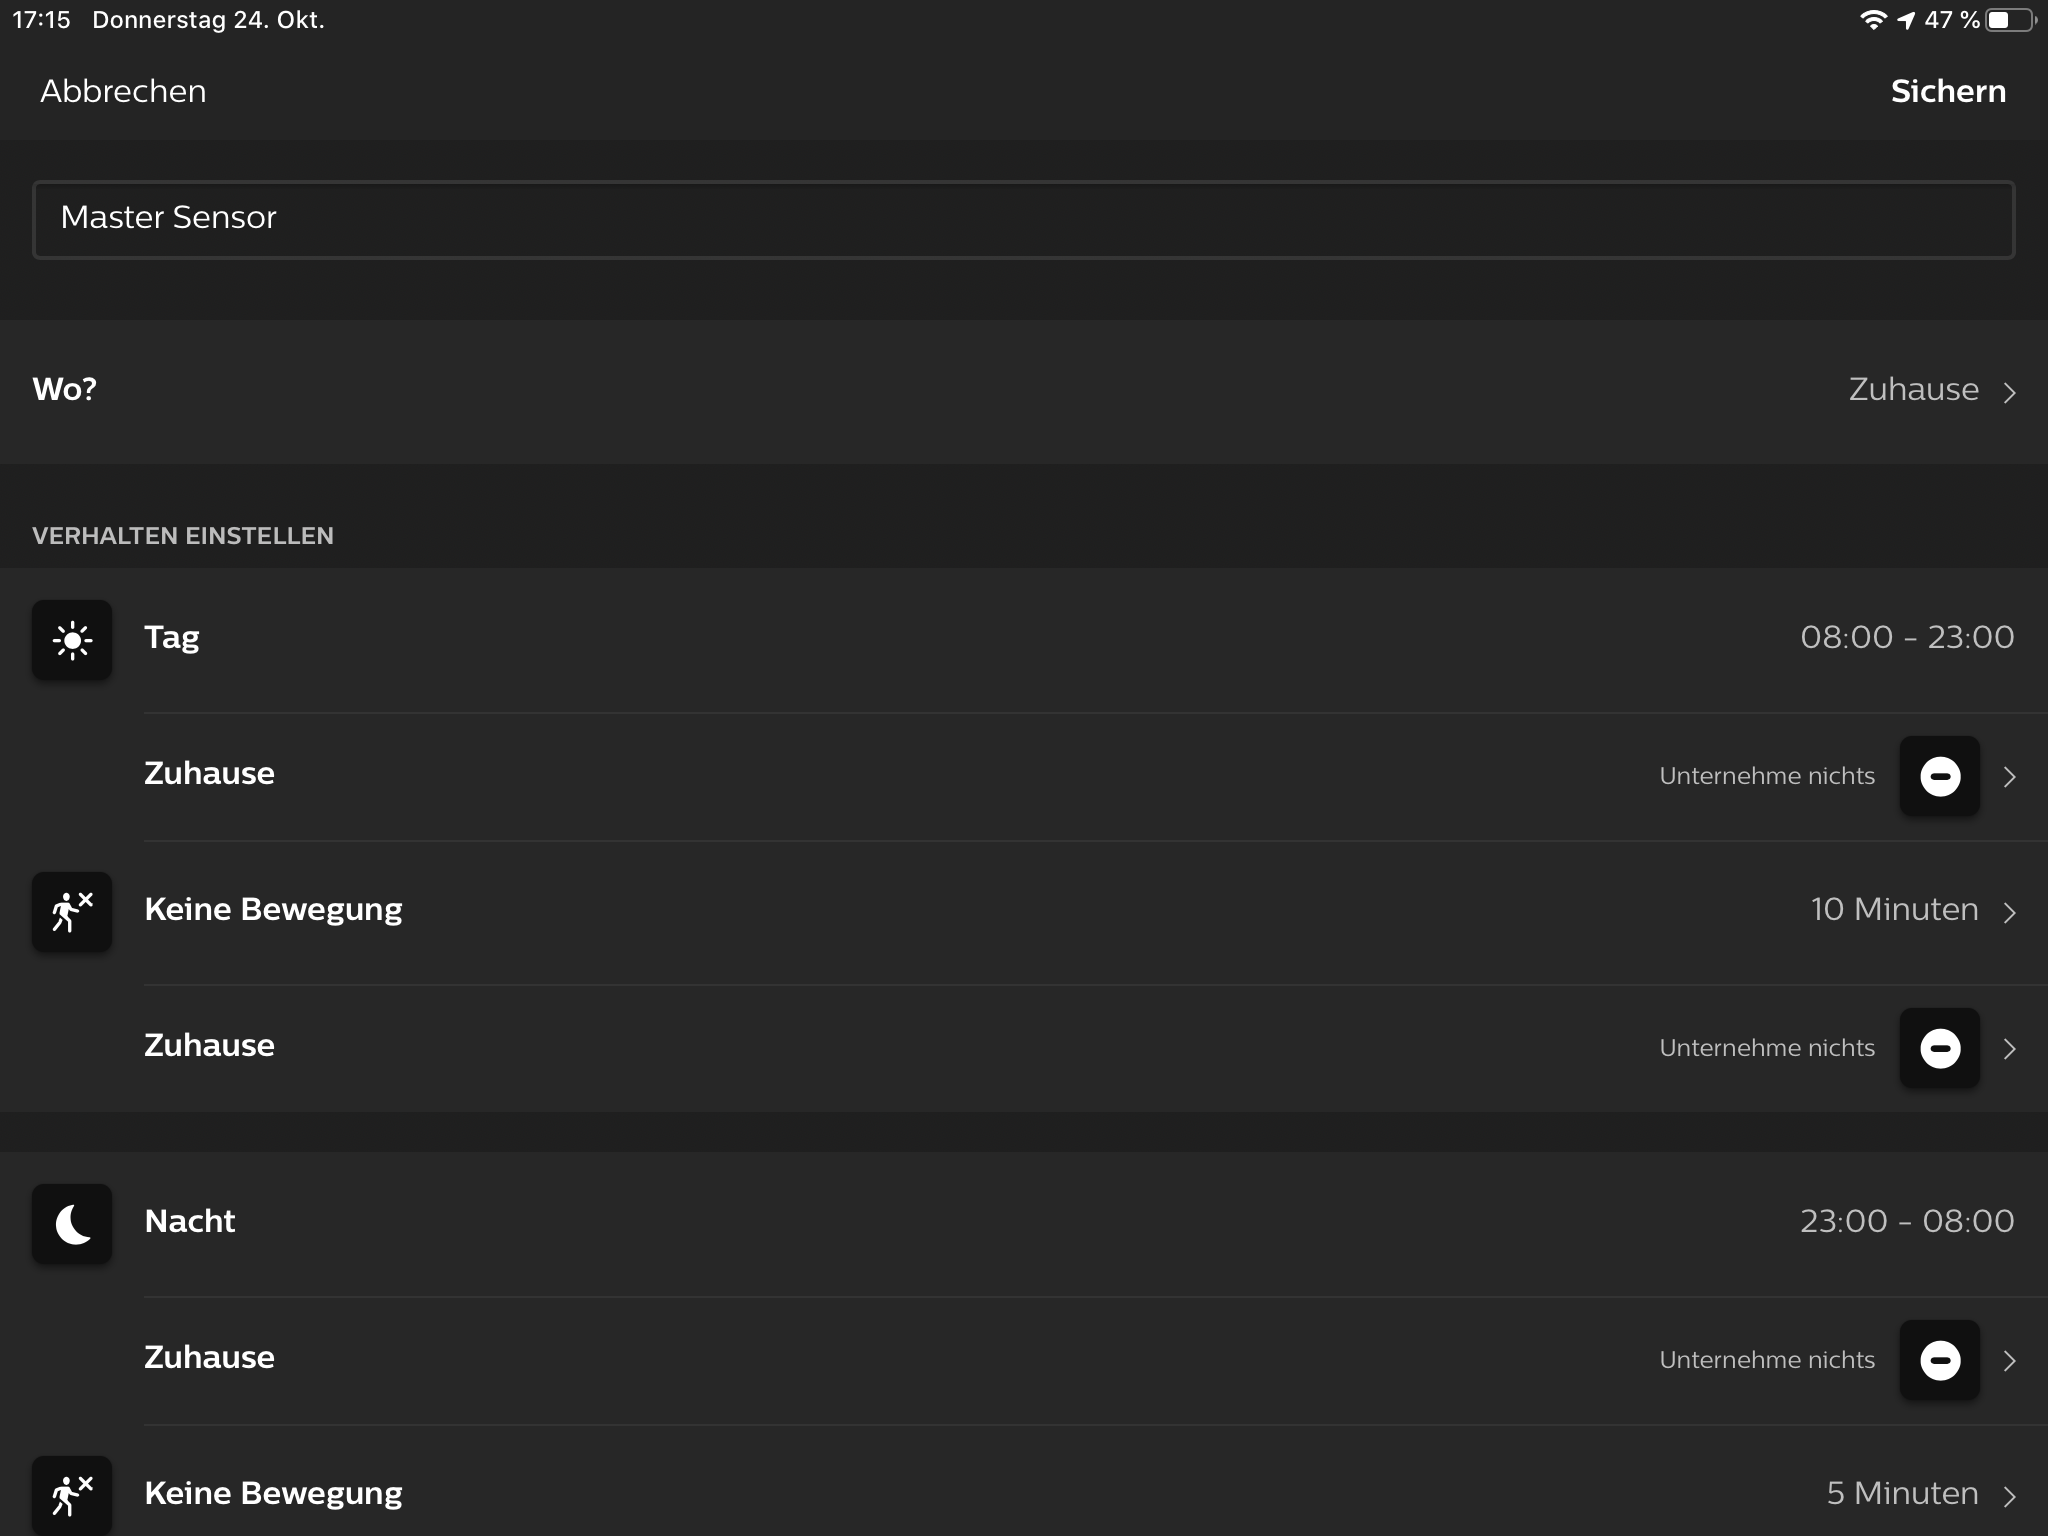Screen dimensions: 2048x1536
Task: Tap the moon icon for Nacht
Action: [x=72, y=1224]
